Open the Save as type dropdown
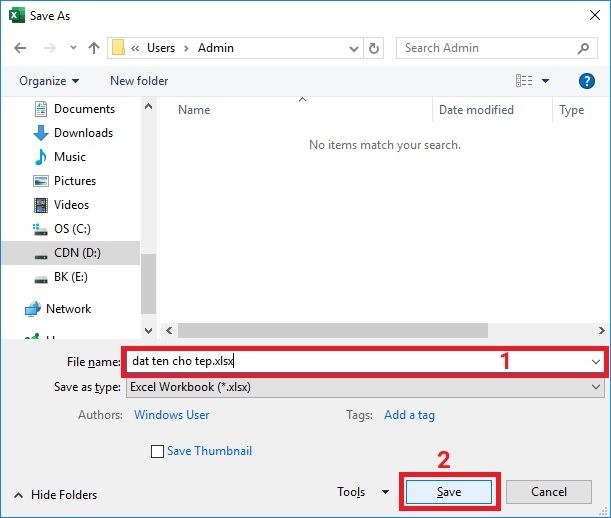This screenshot has height=518, width=611. tap(365, 387)
